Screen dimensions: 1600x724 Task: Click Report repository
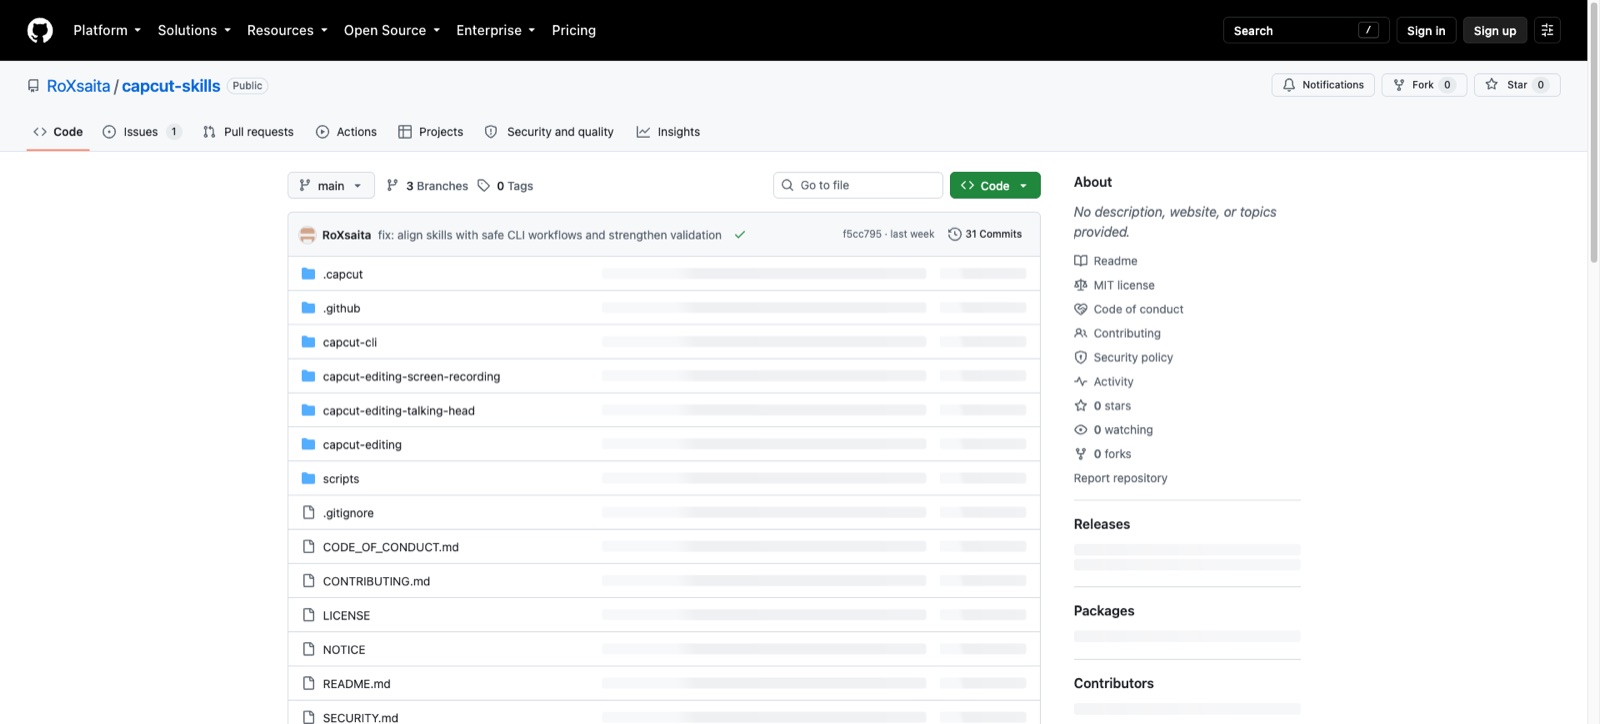1120,478
